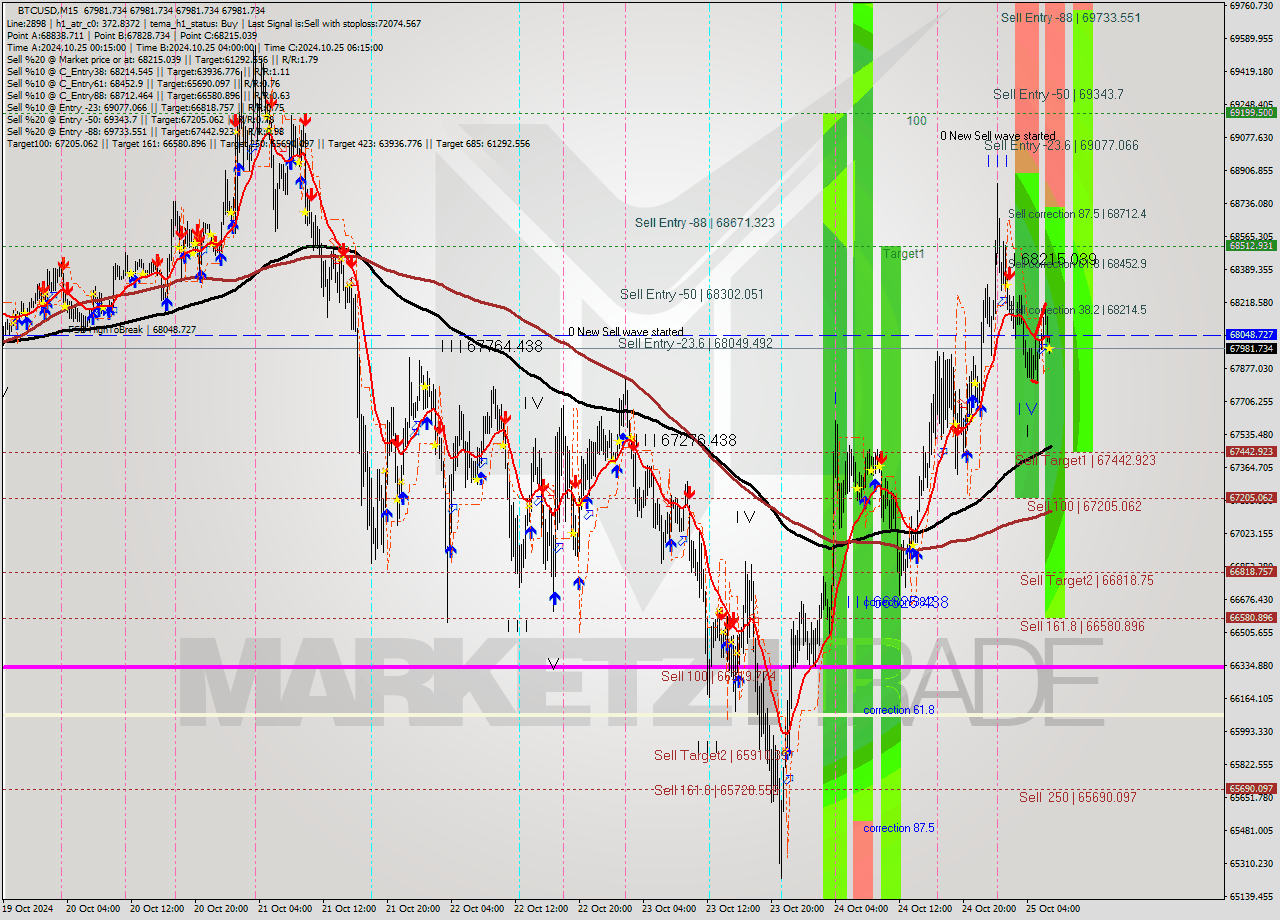The image size is (1280, 920).
Task: Click 'Sell Entry -88 | 68671.323' label
Action: point(705,222)
